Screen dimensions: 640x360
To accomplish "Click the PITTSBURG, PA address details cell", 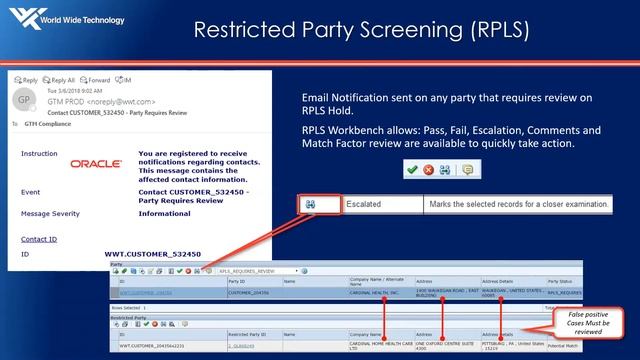I will coord(513,346).
